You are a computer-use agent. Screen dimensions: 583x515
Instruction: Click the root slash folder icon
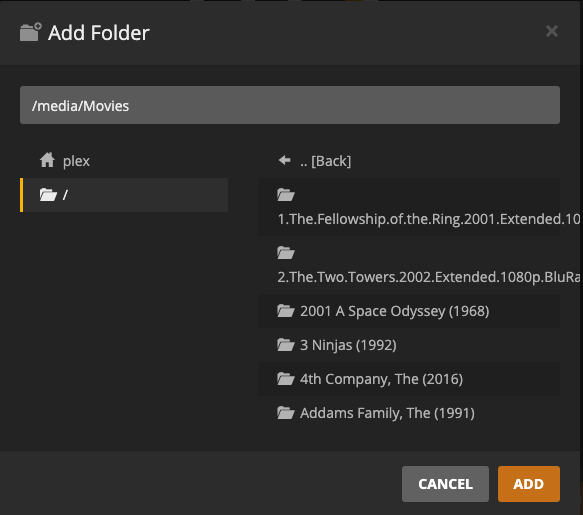pos(48,194)
